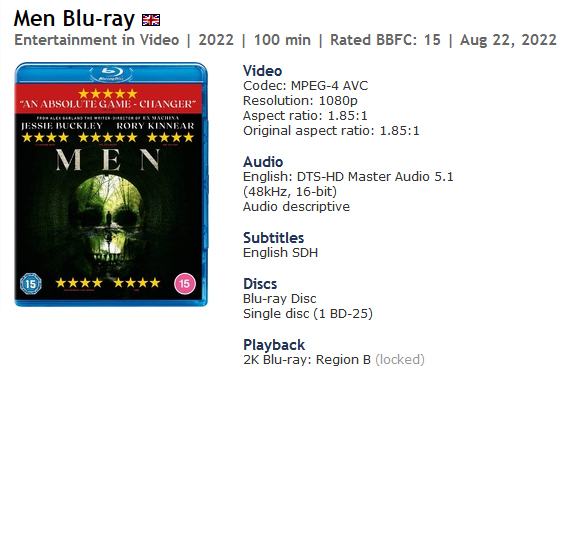The height and width of the screenshot is (536, 572).
Task: Click the skull artwork on the cover
Action: [x=110, y=219]
